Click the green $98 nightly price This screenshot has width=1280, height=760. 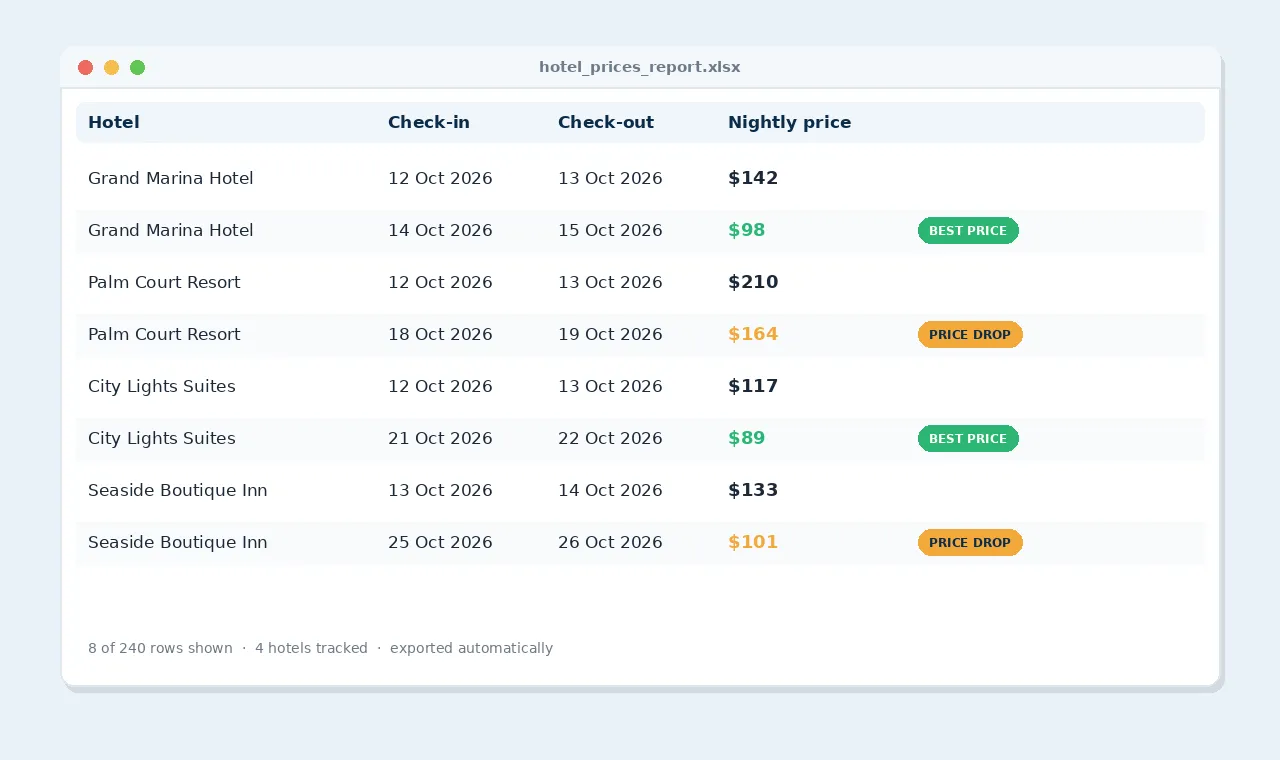point(747,230)
